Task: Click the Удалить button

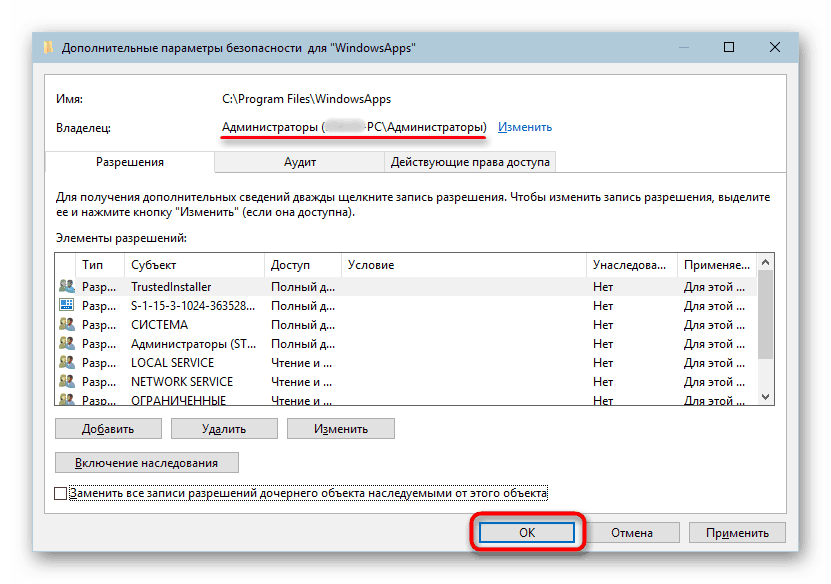Action: (223, 428)
